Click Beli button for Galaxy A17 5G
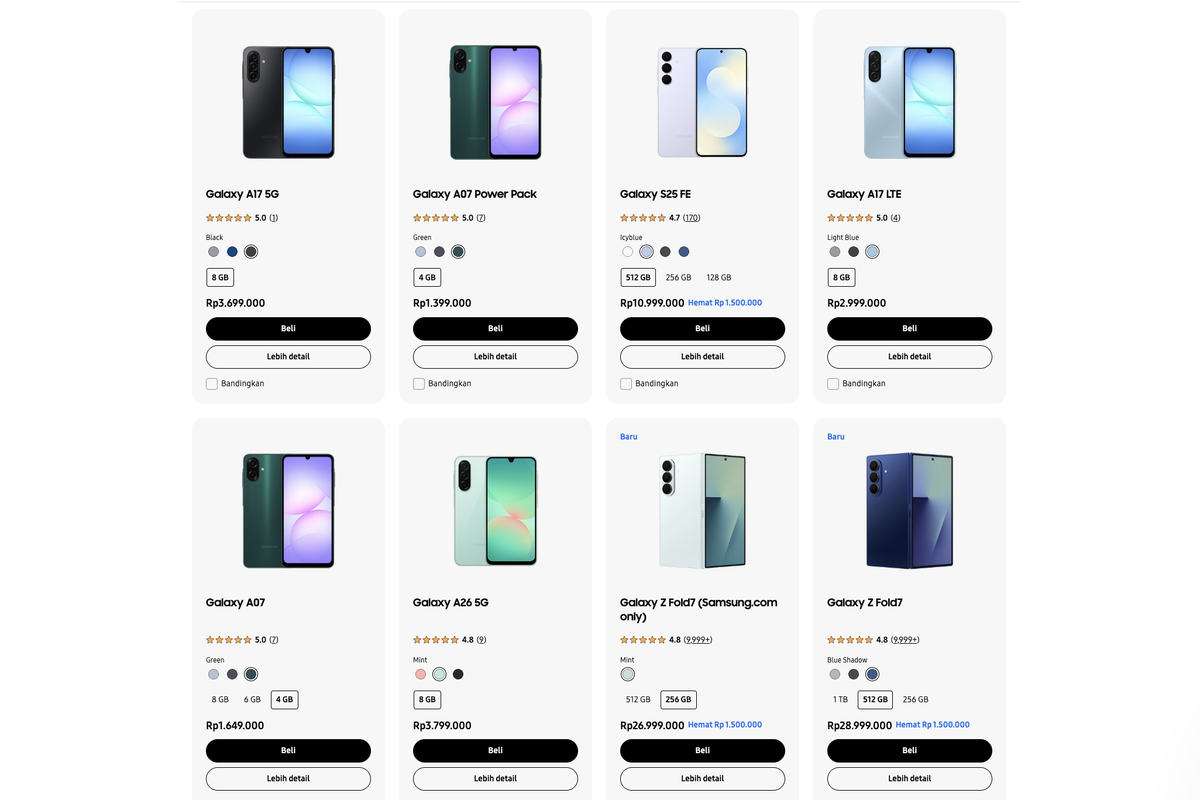This screenshot has height=800, width=1200. 288,328
